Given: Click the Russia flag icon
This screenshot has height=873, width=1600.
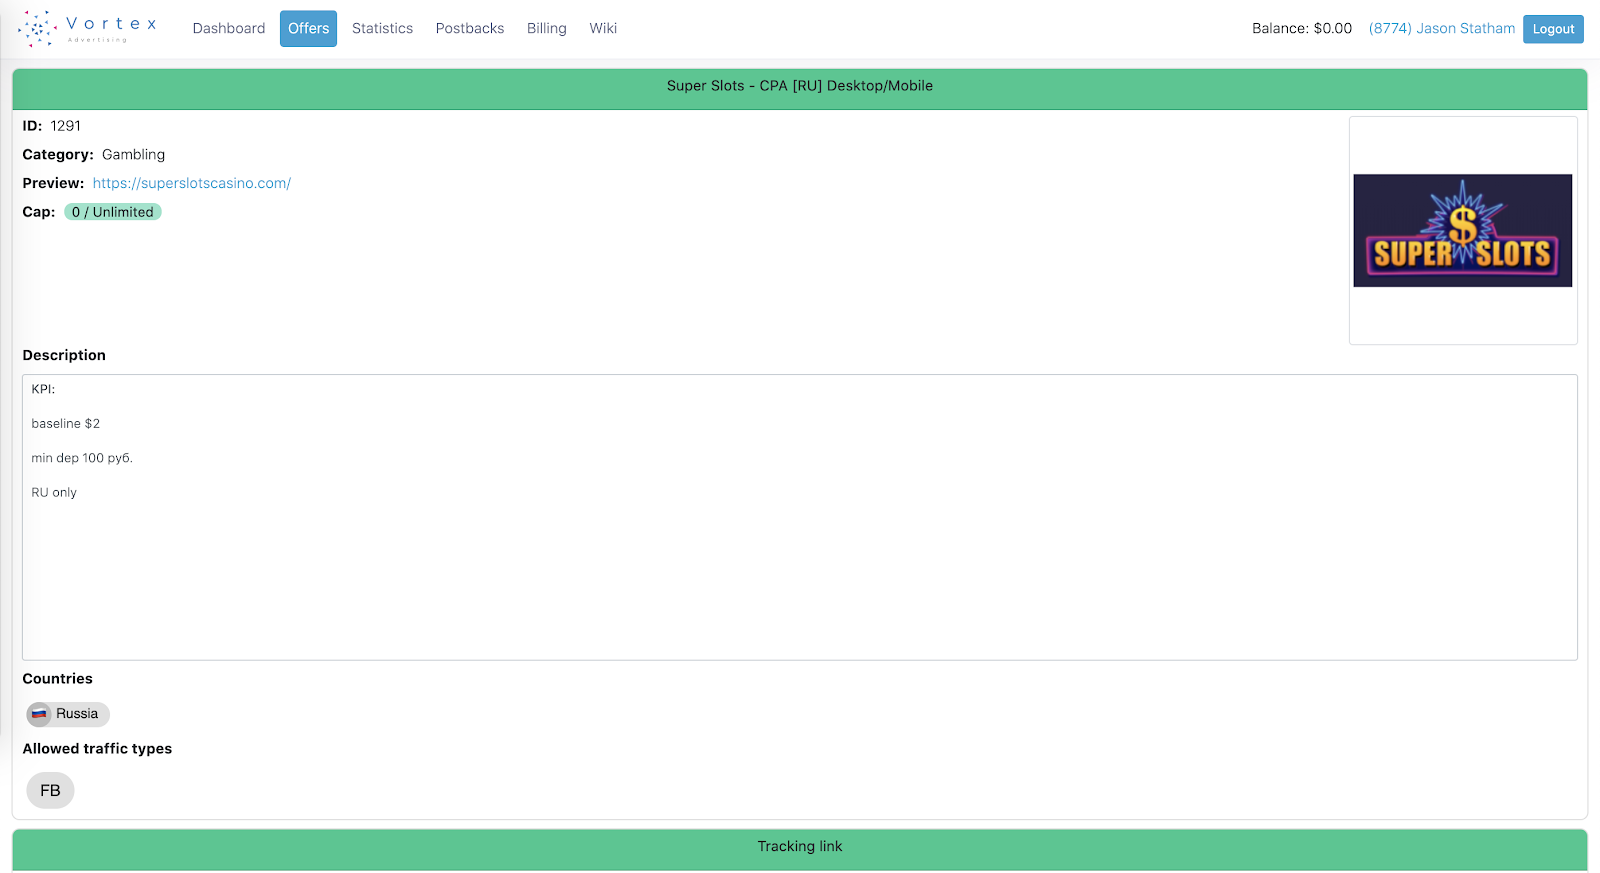Looking at the screenshot, I should click(x=39, y=714).
